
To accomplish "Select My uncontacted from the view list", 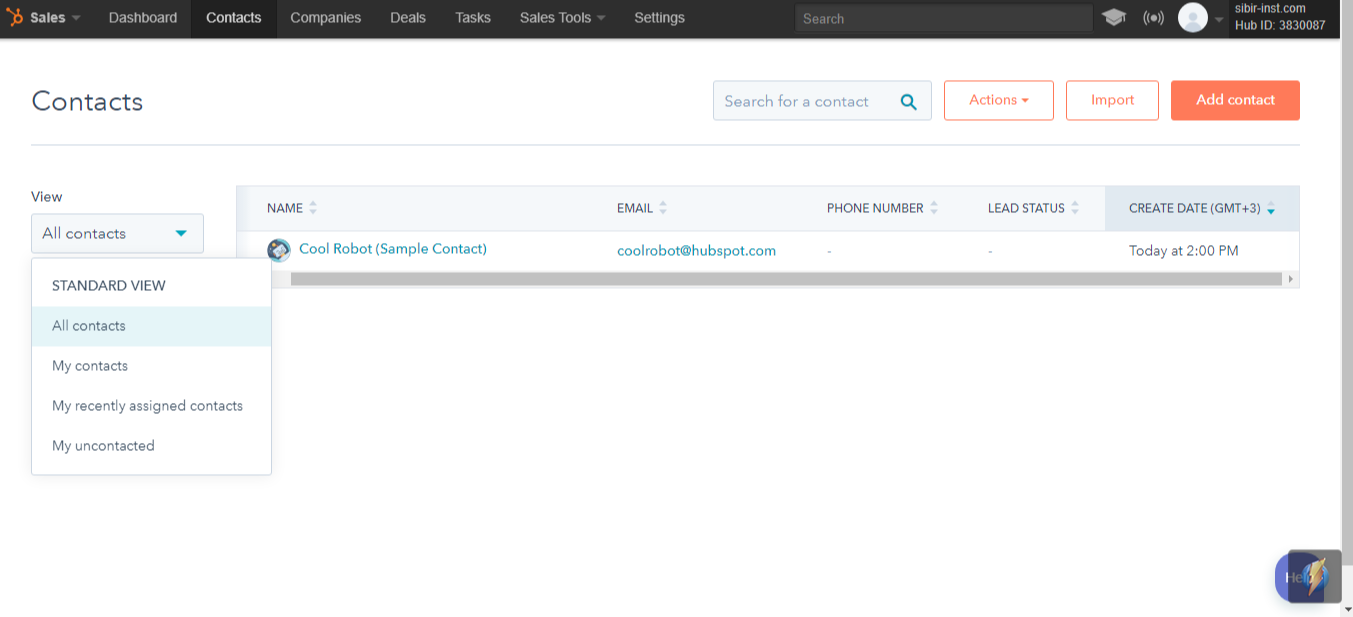I will point(103,445).
